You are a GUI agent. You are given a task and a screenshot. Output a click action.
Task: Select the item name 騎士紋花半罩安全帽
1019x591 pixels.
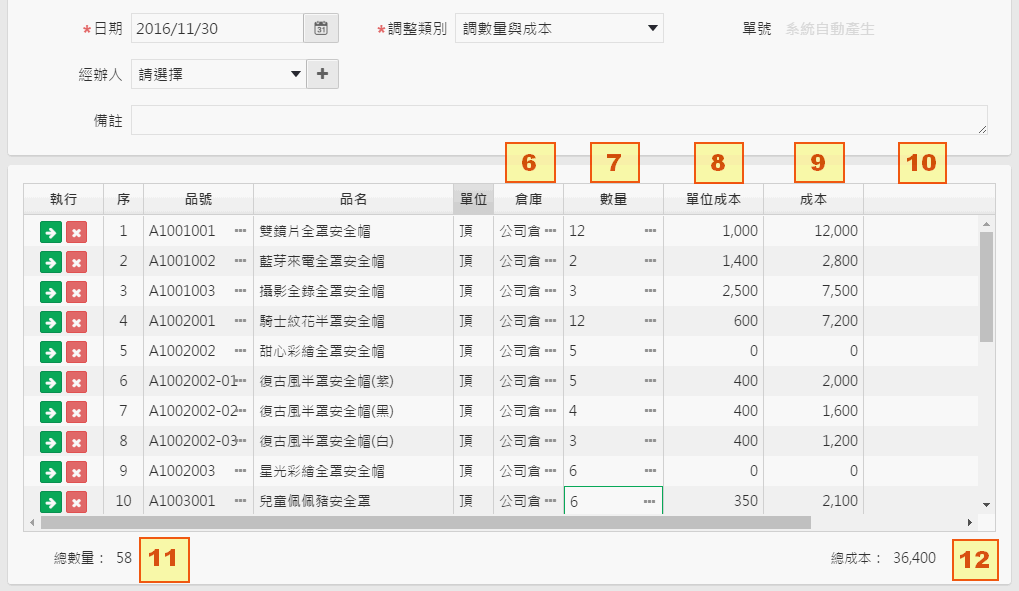point(322,321)
